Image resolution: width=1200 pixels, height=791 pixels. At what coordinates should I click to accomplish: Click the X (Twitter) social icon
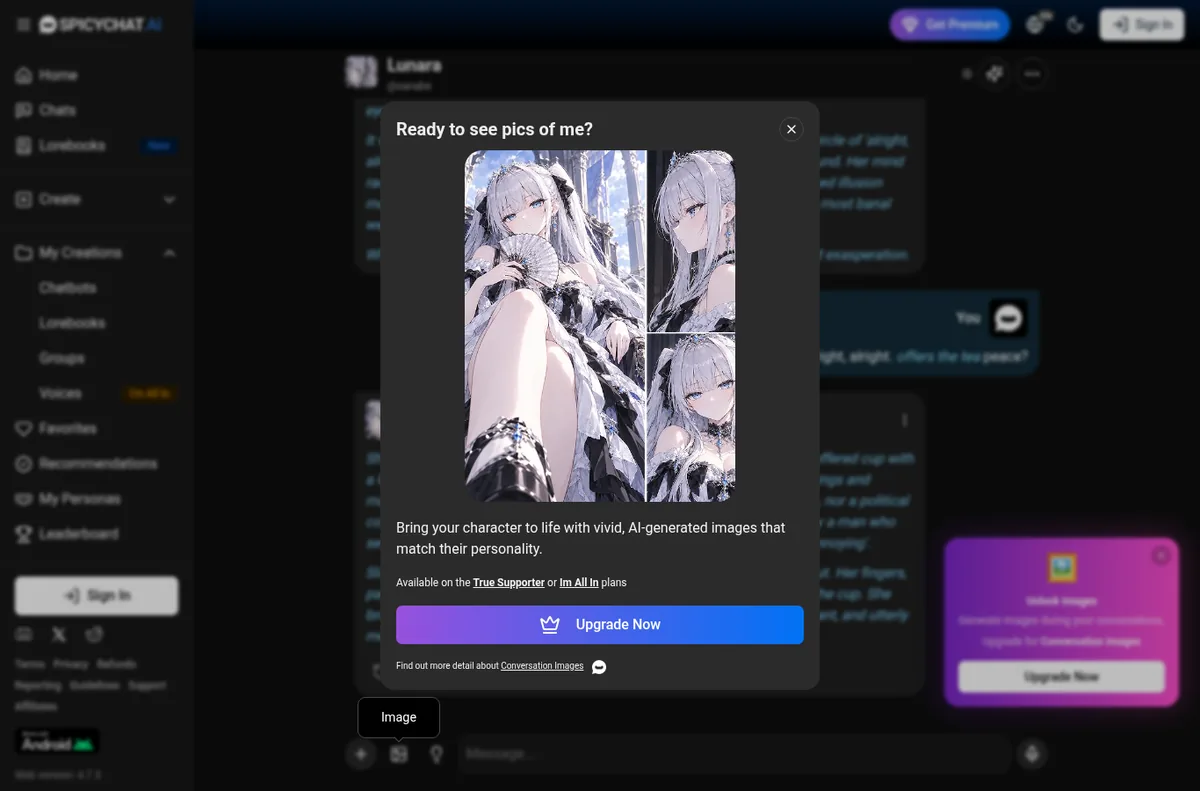click(x=59, y=634)
